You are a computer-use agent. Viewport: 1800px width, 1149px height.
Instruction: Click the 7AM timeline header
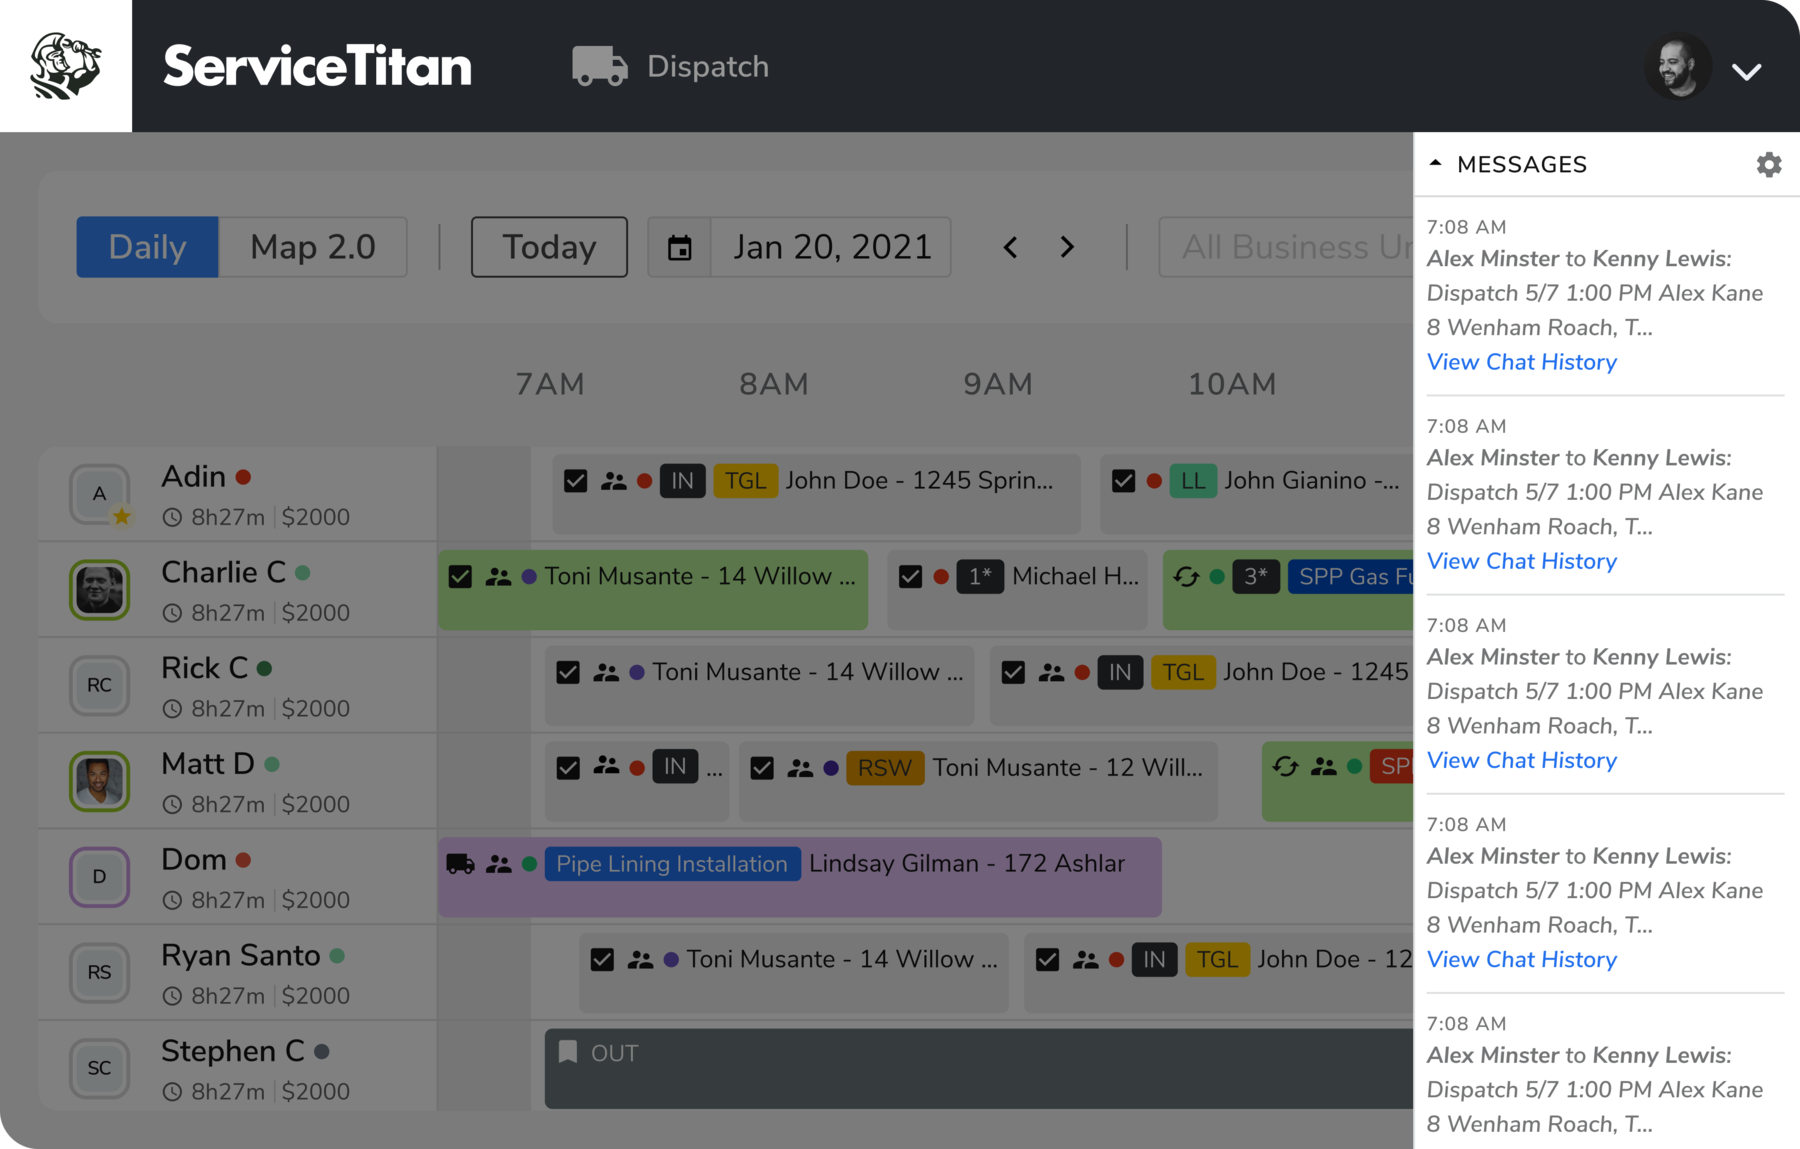point(550,384)
